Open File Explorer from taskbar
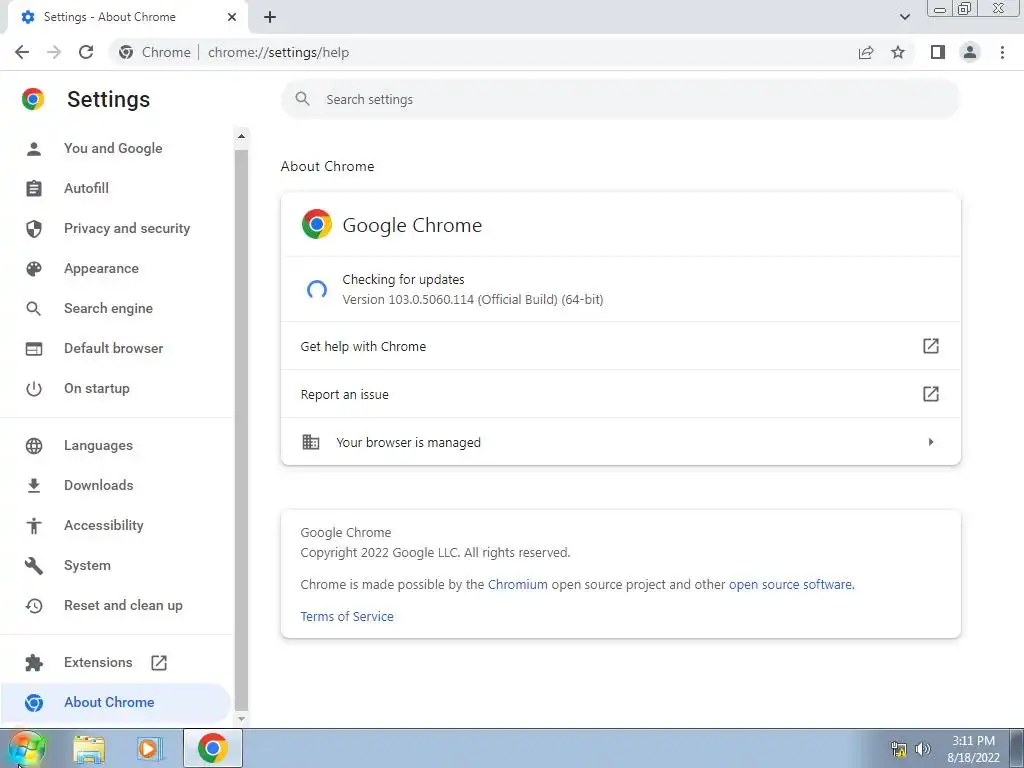 coord(89,749)
